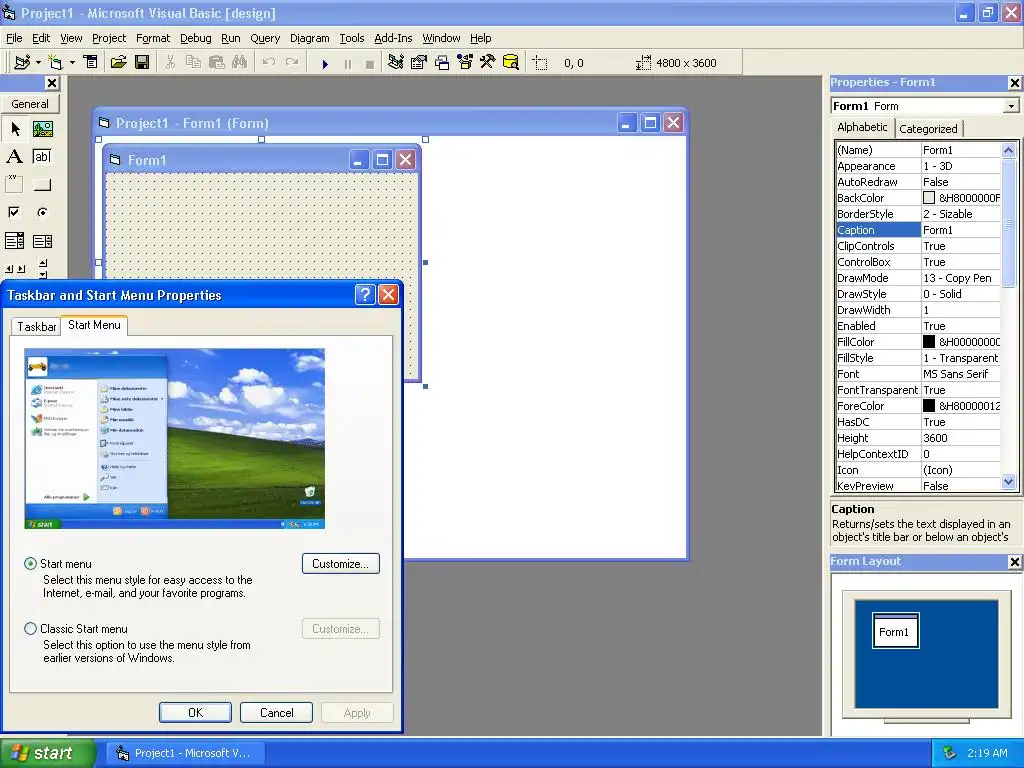Click the Toolbox hammer-and-wrench icon
The width and height of the screenshot is (1024, 768).
(x=488, y=62)
